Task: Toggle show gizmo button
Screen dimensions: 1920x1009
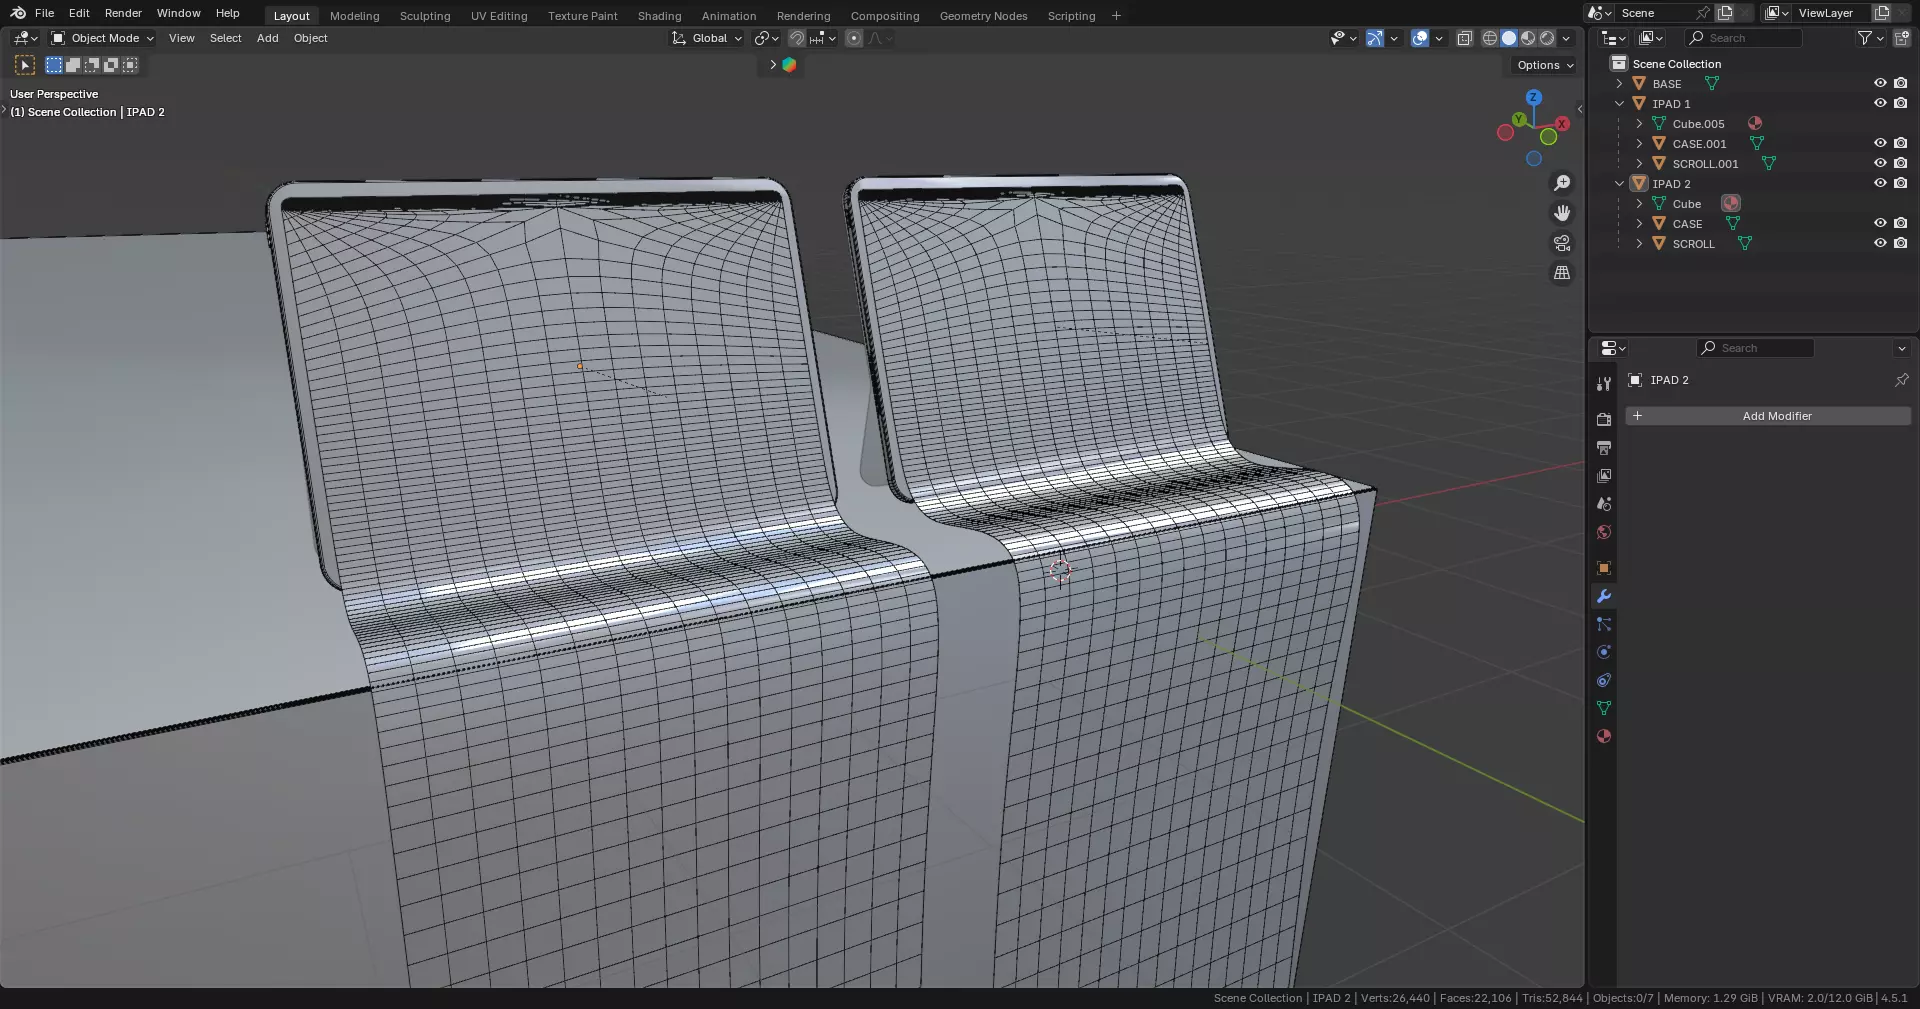Action: pos(1375,38)
